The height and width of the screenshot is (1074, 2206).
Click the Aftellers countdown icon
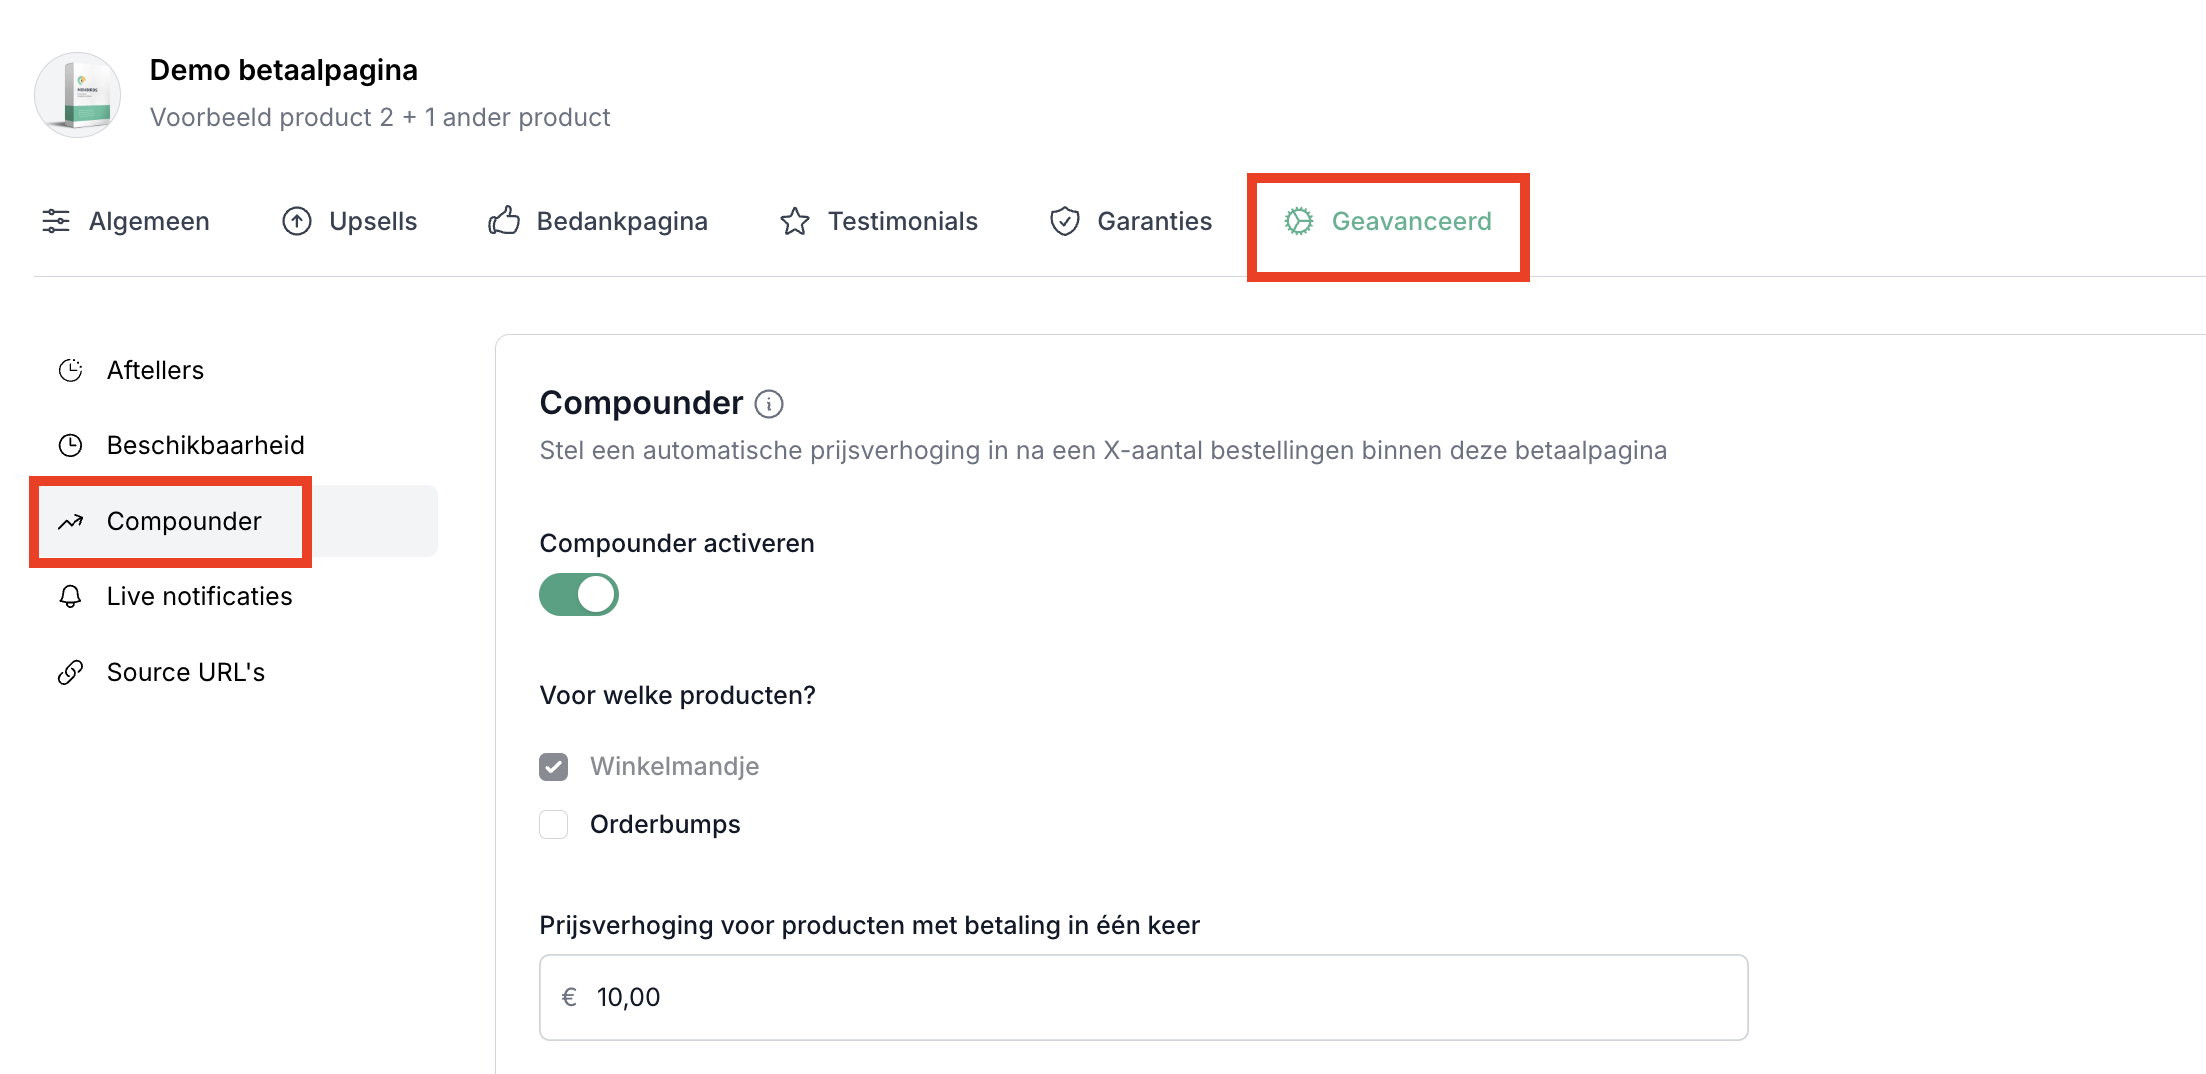(70, 371)
